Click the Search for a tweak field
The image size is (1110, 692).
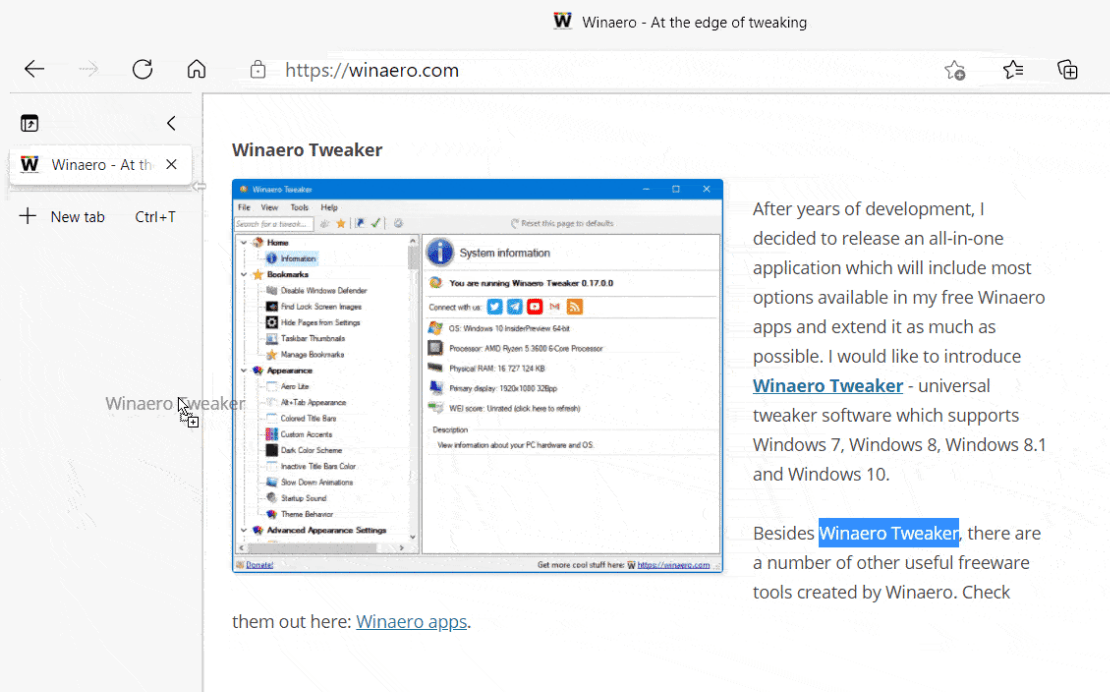(x=270, y=224)
